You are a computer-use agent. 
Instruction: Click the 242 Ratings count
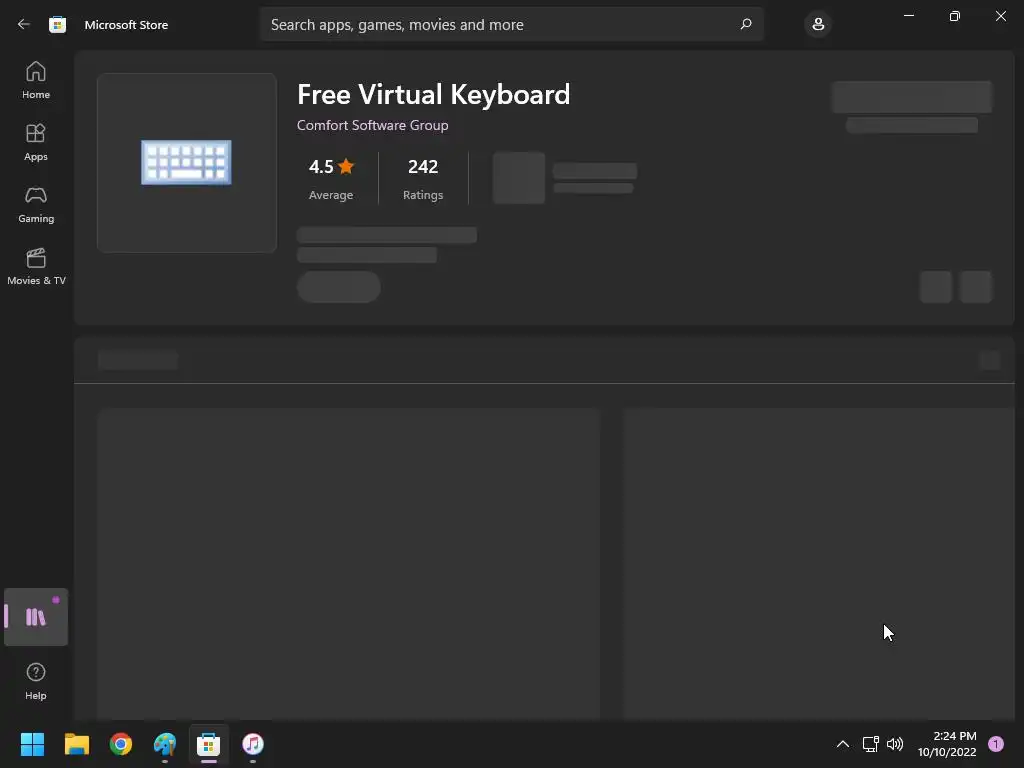click(423, 178)
